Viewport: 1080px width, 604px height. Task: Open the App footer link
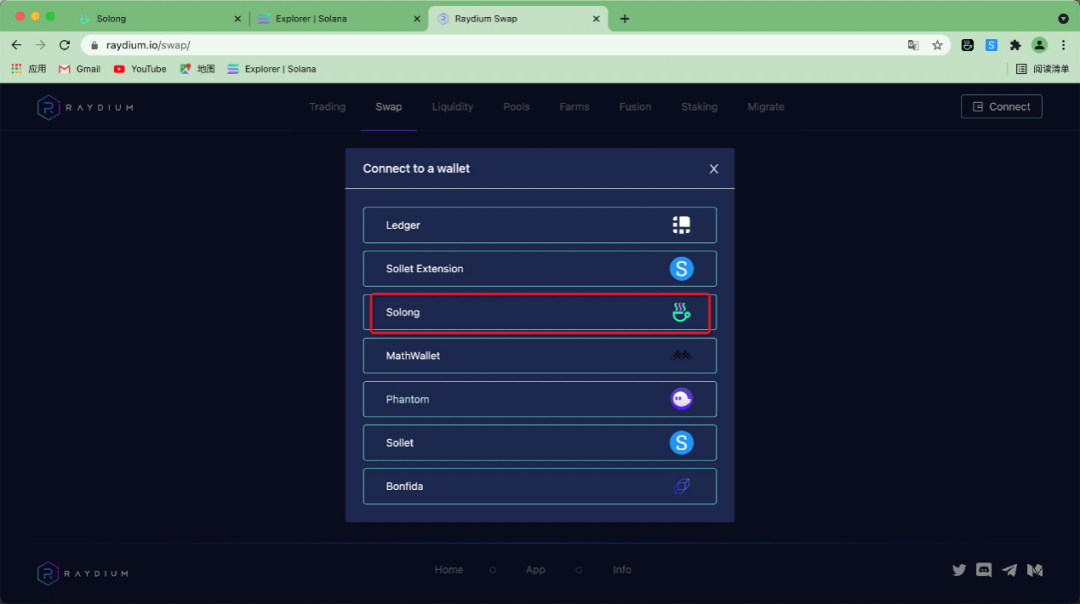point(535,570)
